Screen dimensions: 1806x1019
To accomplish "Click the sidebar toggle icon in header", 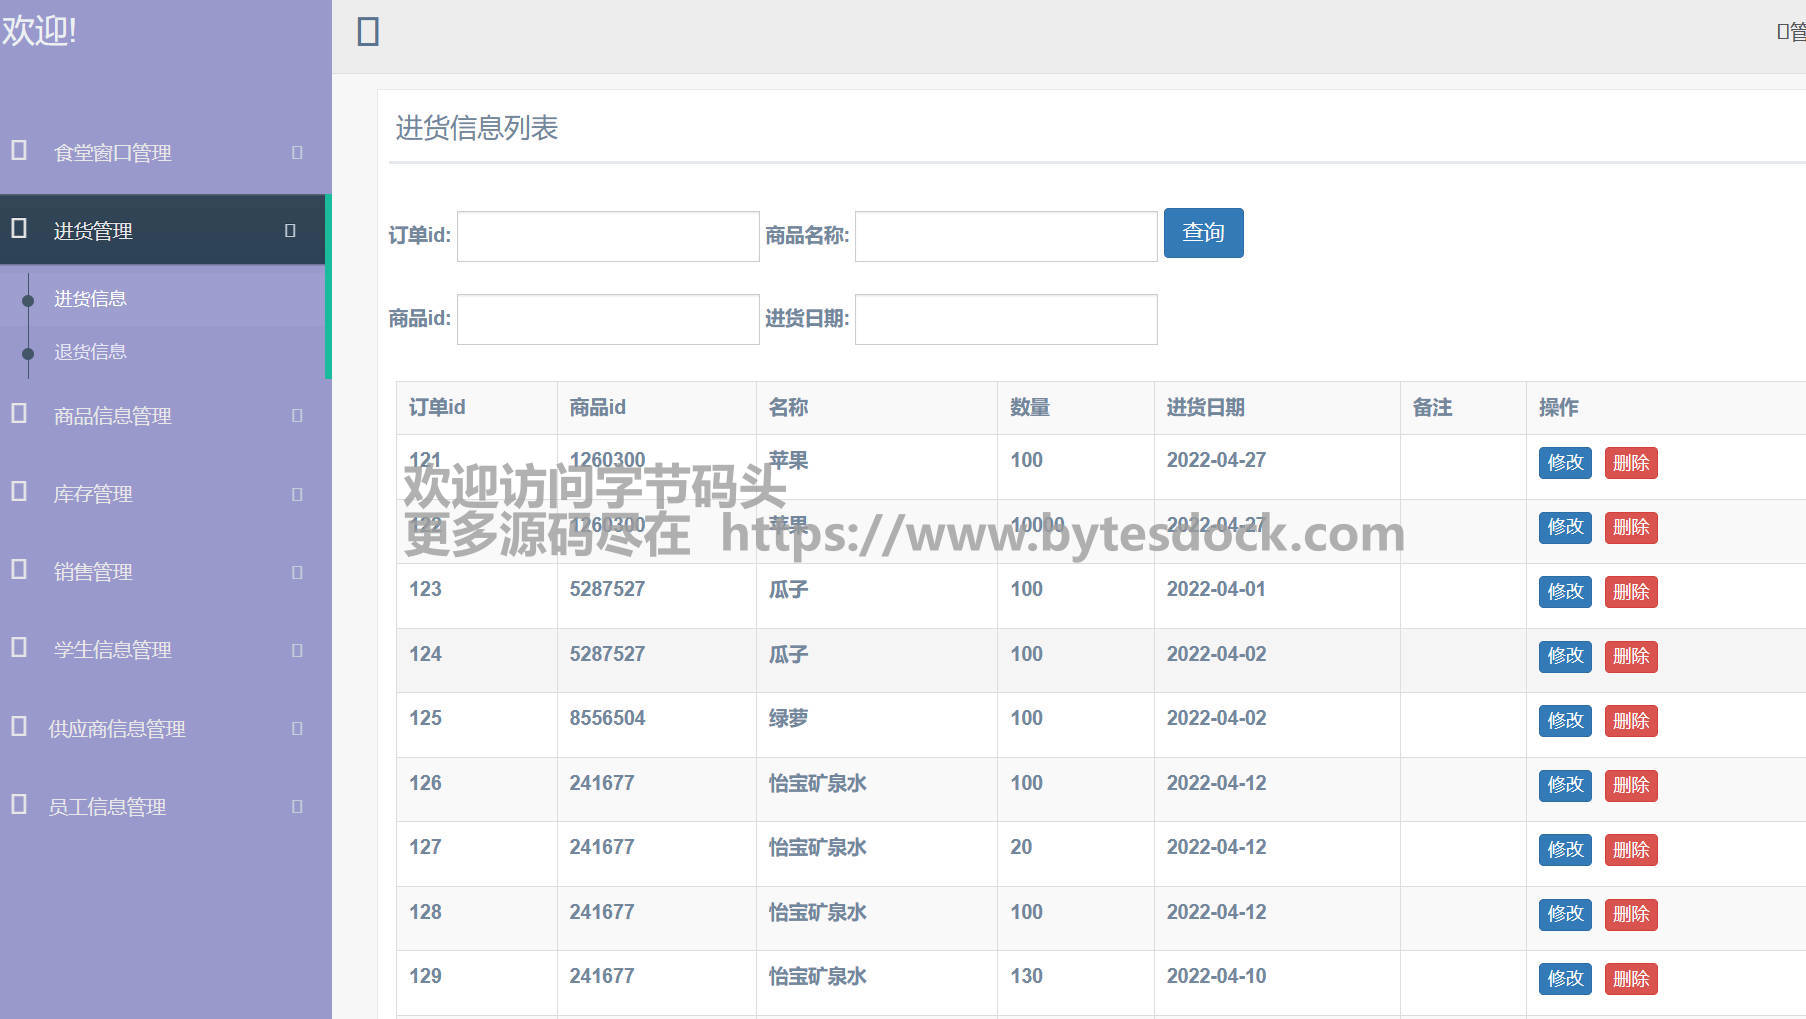I will coord(368,32).
